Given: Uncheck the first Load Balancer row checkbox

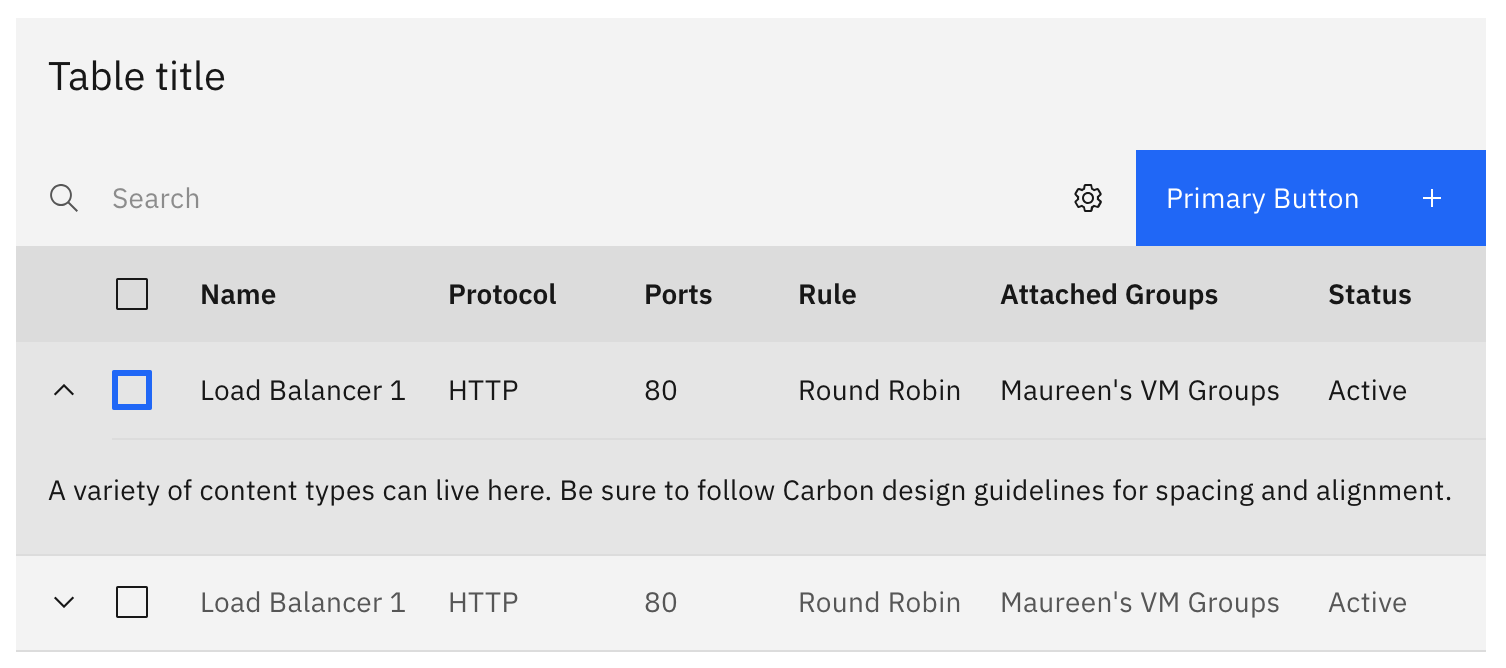Looking at the screenshot, I should (x=131, y=390).
